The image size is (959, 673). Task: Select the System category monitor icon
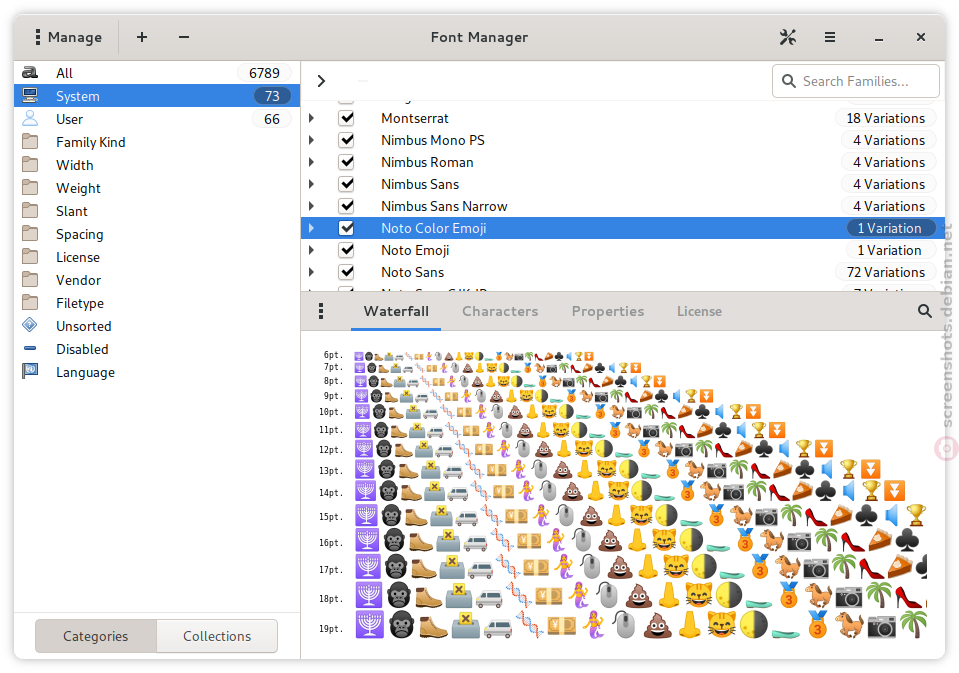30,95
